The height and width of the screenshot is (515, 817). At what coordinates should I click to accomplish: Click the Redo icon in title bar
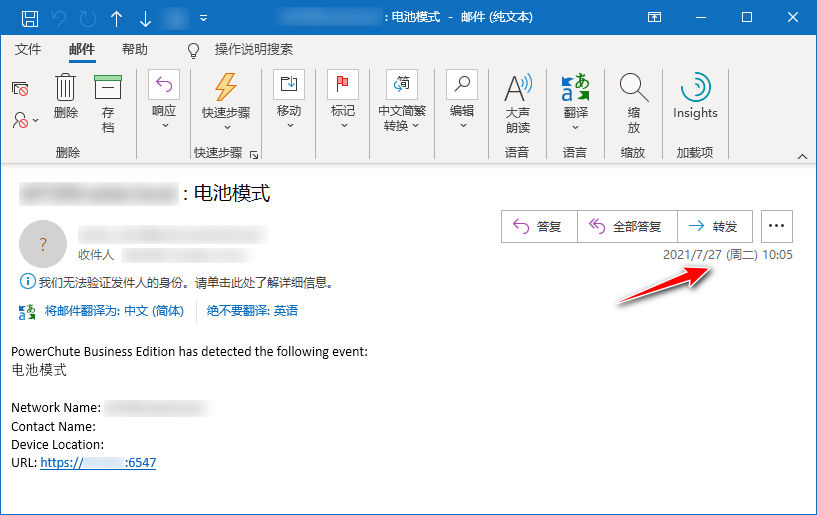point(88,18)
